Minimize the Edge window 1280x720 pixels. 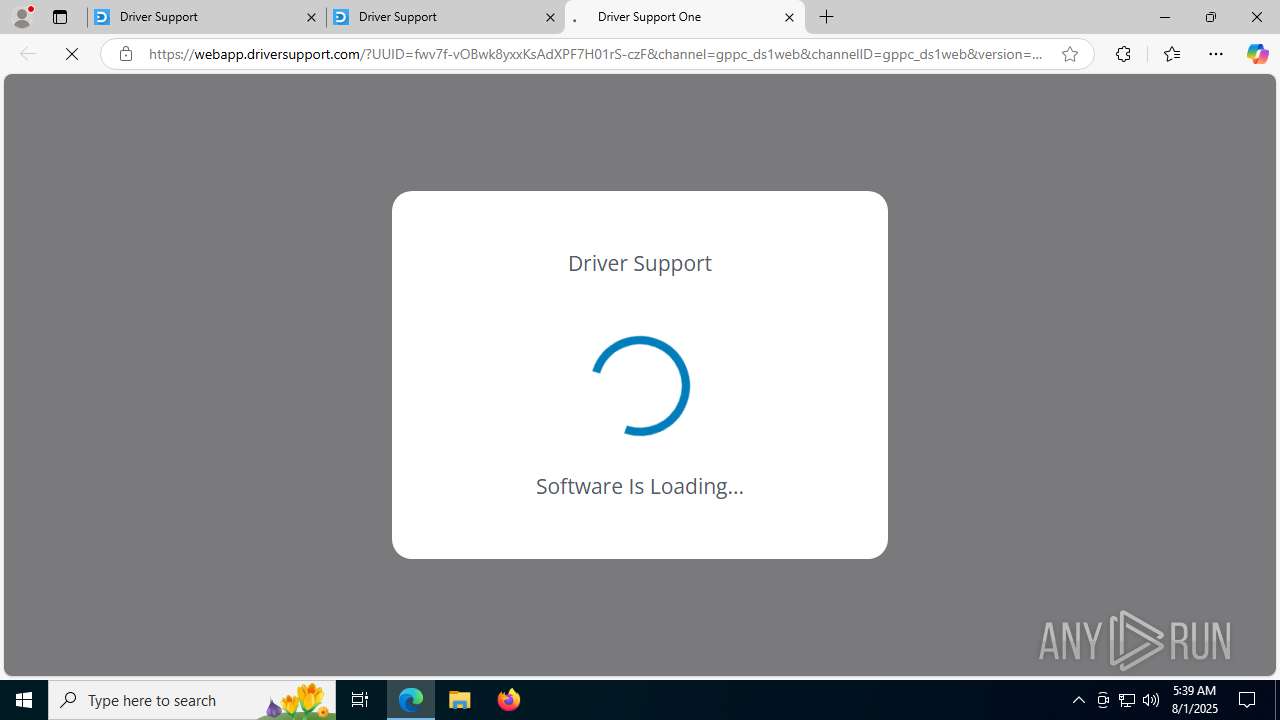coord(1165,17)
